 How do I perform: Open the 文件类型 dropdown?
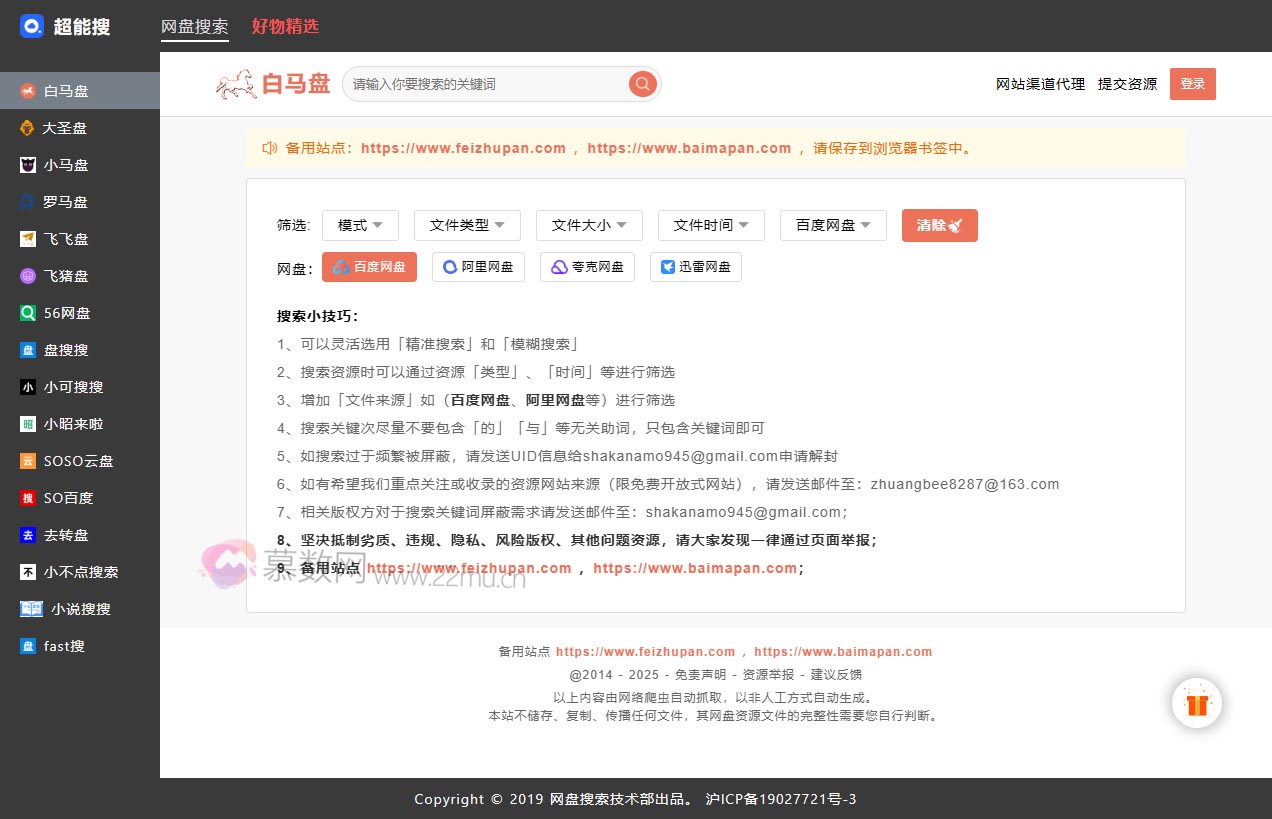pyautogui.click(x=467, y=225)
